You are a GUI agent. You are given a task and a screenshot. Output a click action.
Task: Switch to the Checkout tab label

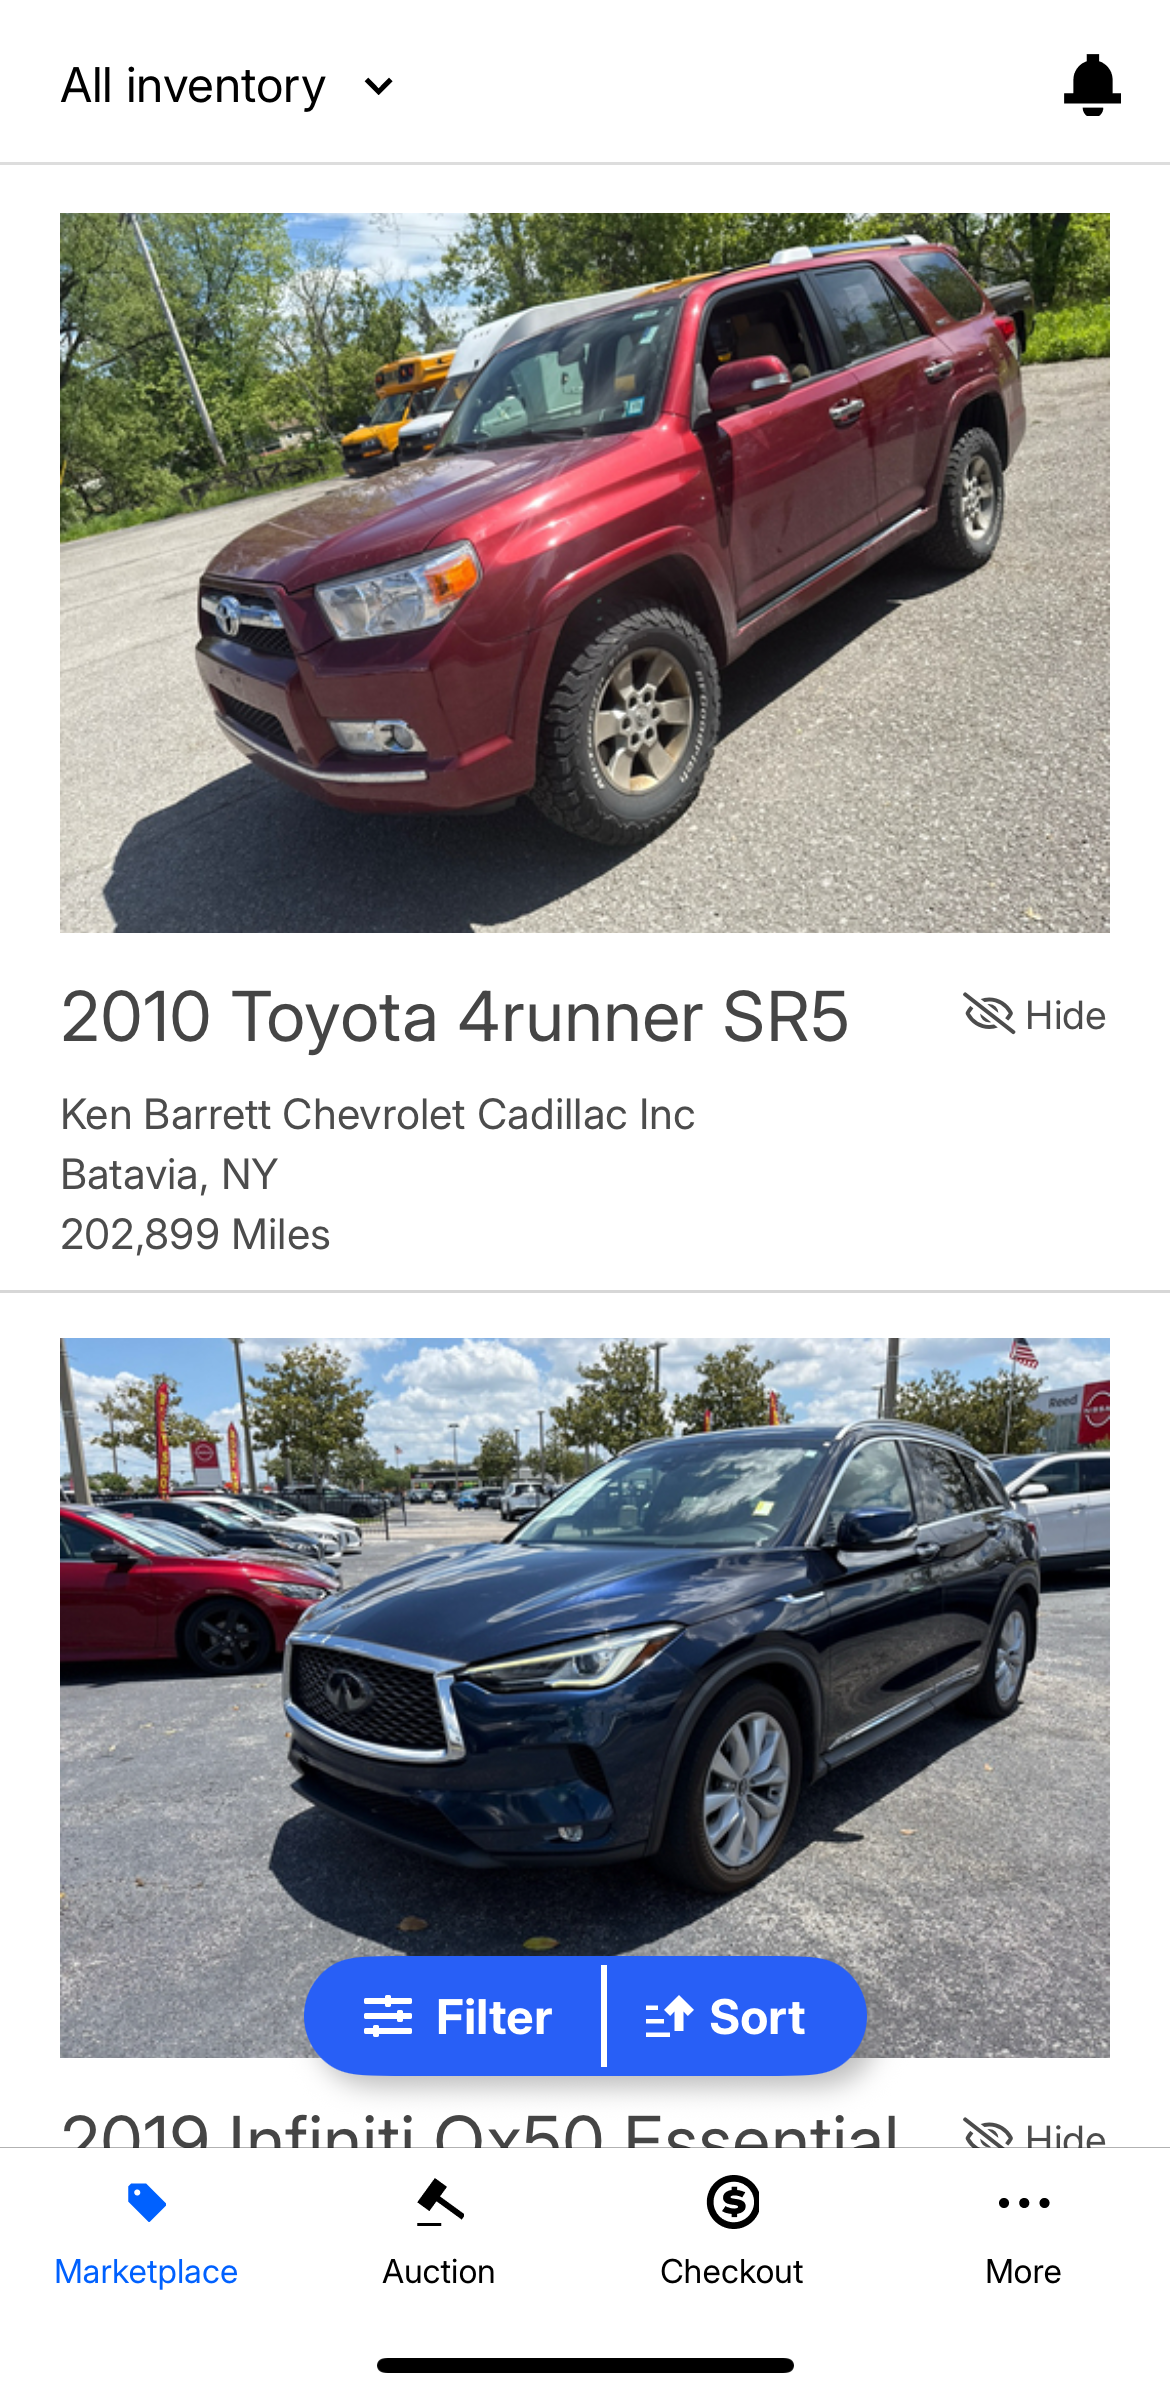point(732,2272)
